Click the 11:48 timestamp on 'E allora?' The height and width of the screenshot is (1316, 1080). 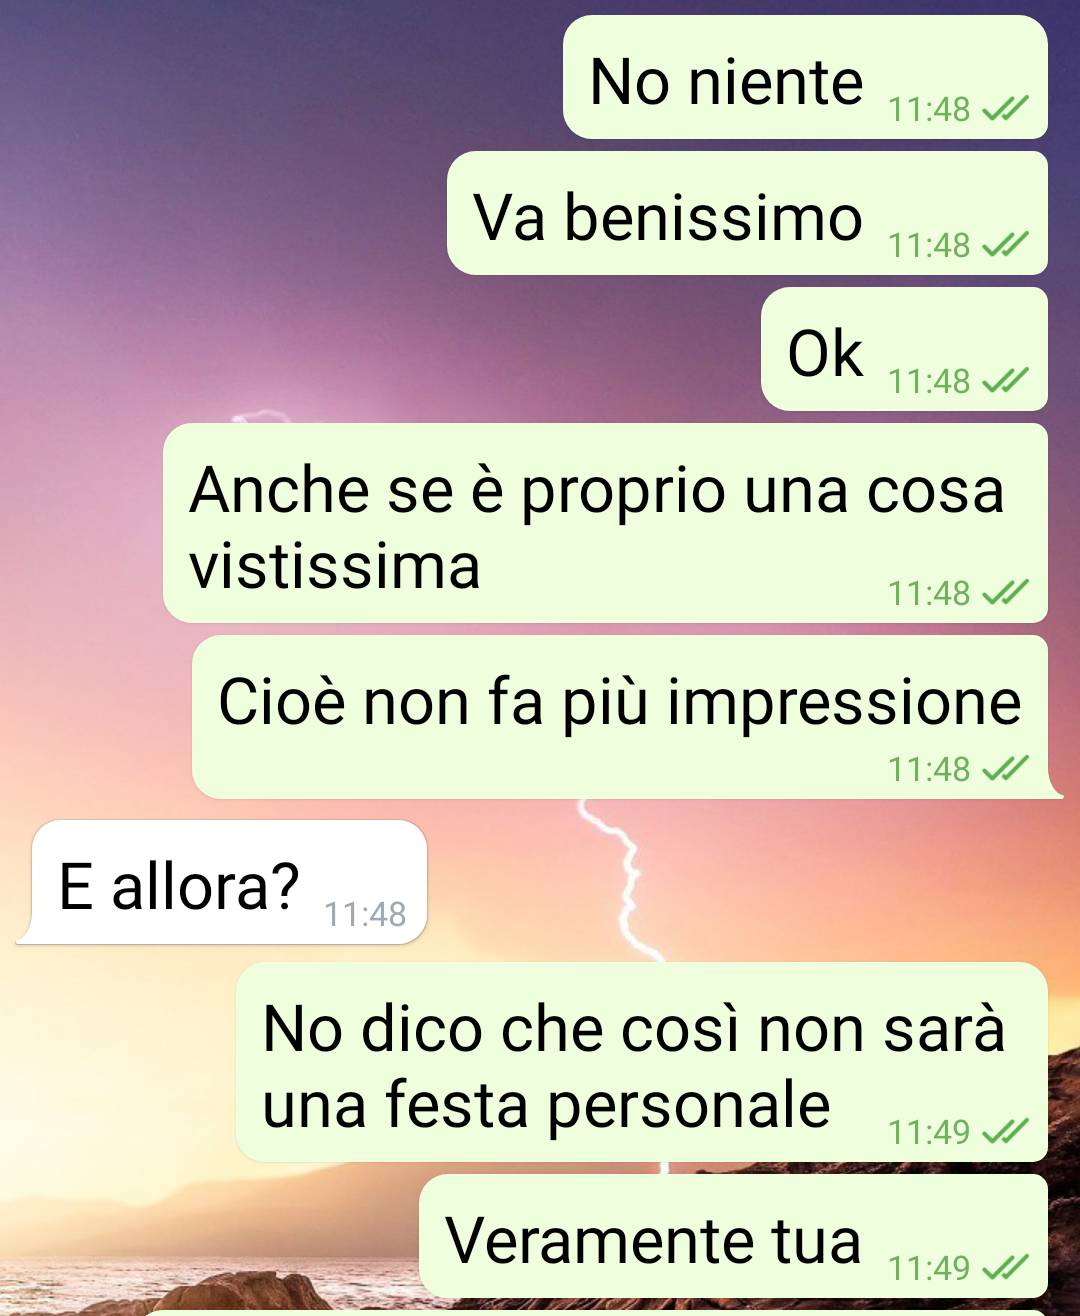(365, 914)
